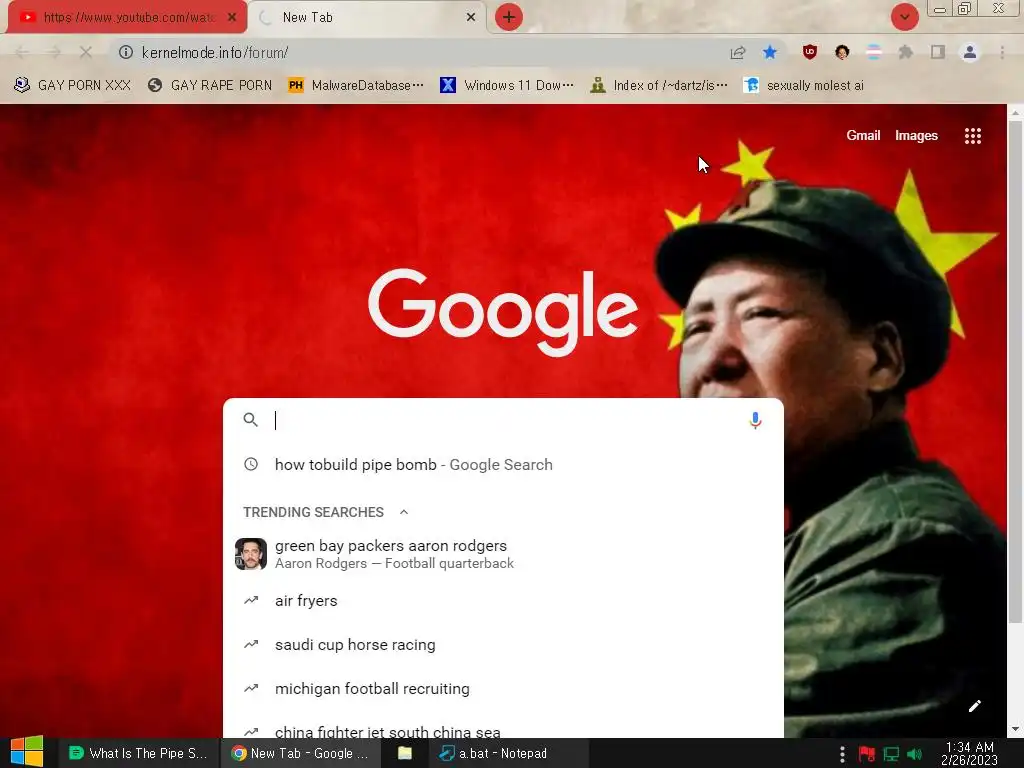This screenshot has height=768, width=1024.
Task: Open the Google apps grid
Action: tap(972, 136)
